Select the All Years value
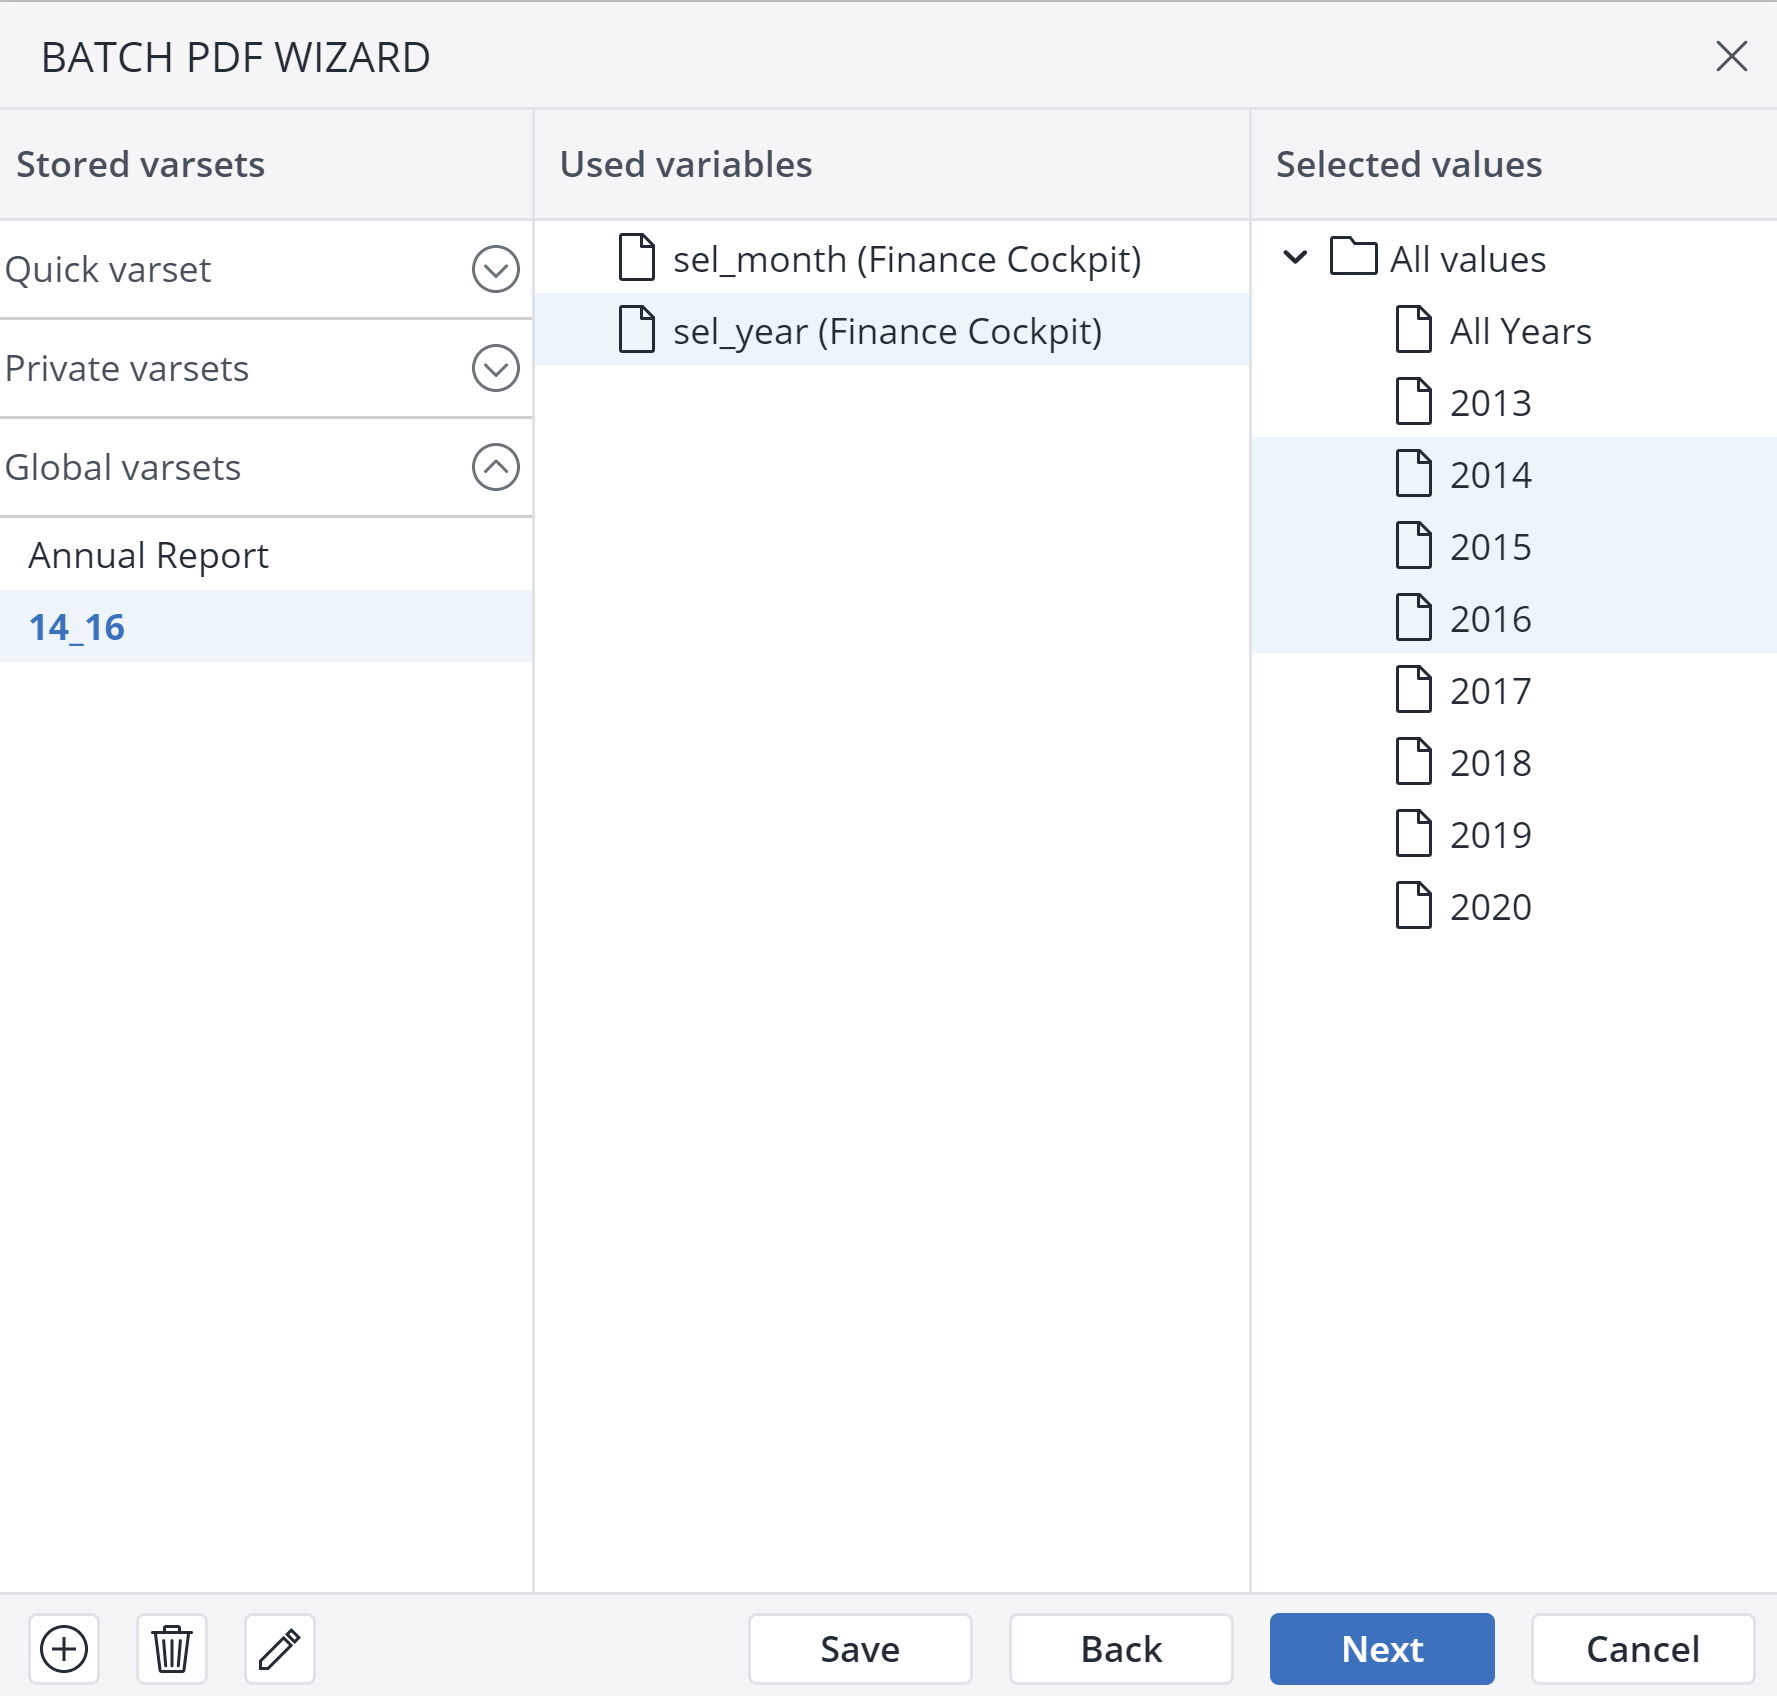The width and height of the screenshot is (1777, 1696). (x=1520, y=331)
